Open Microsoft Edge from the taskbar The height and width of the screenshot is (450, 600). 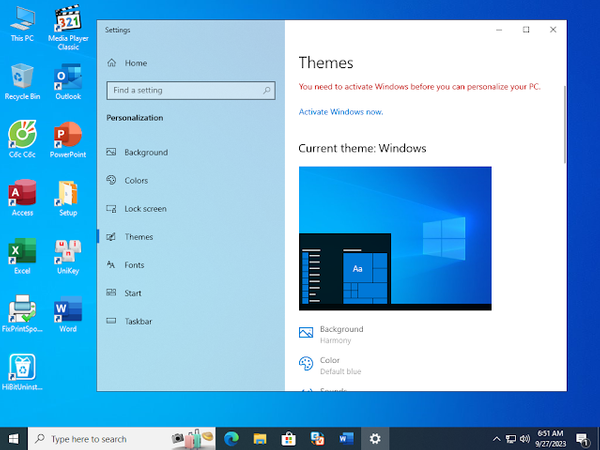coord(231,439)
